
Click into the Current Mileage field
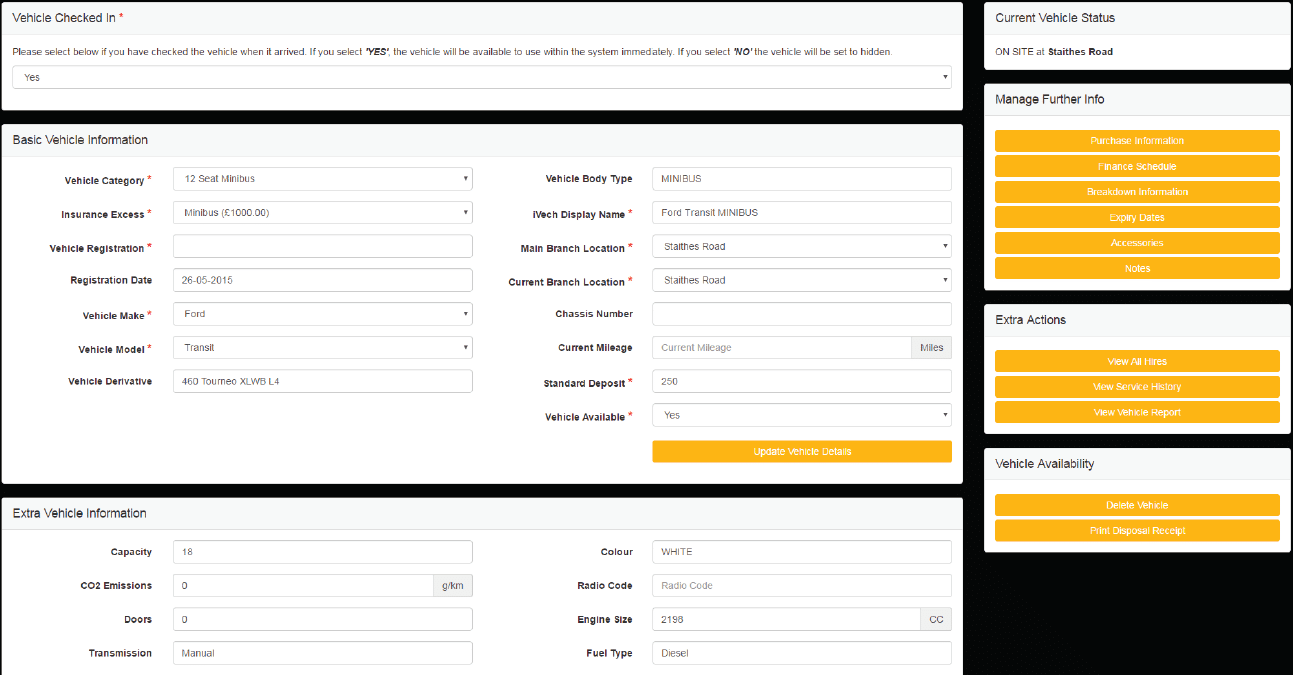pos(781,348)
